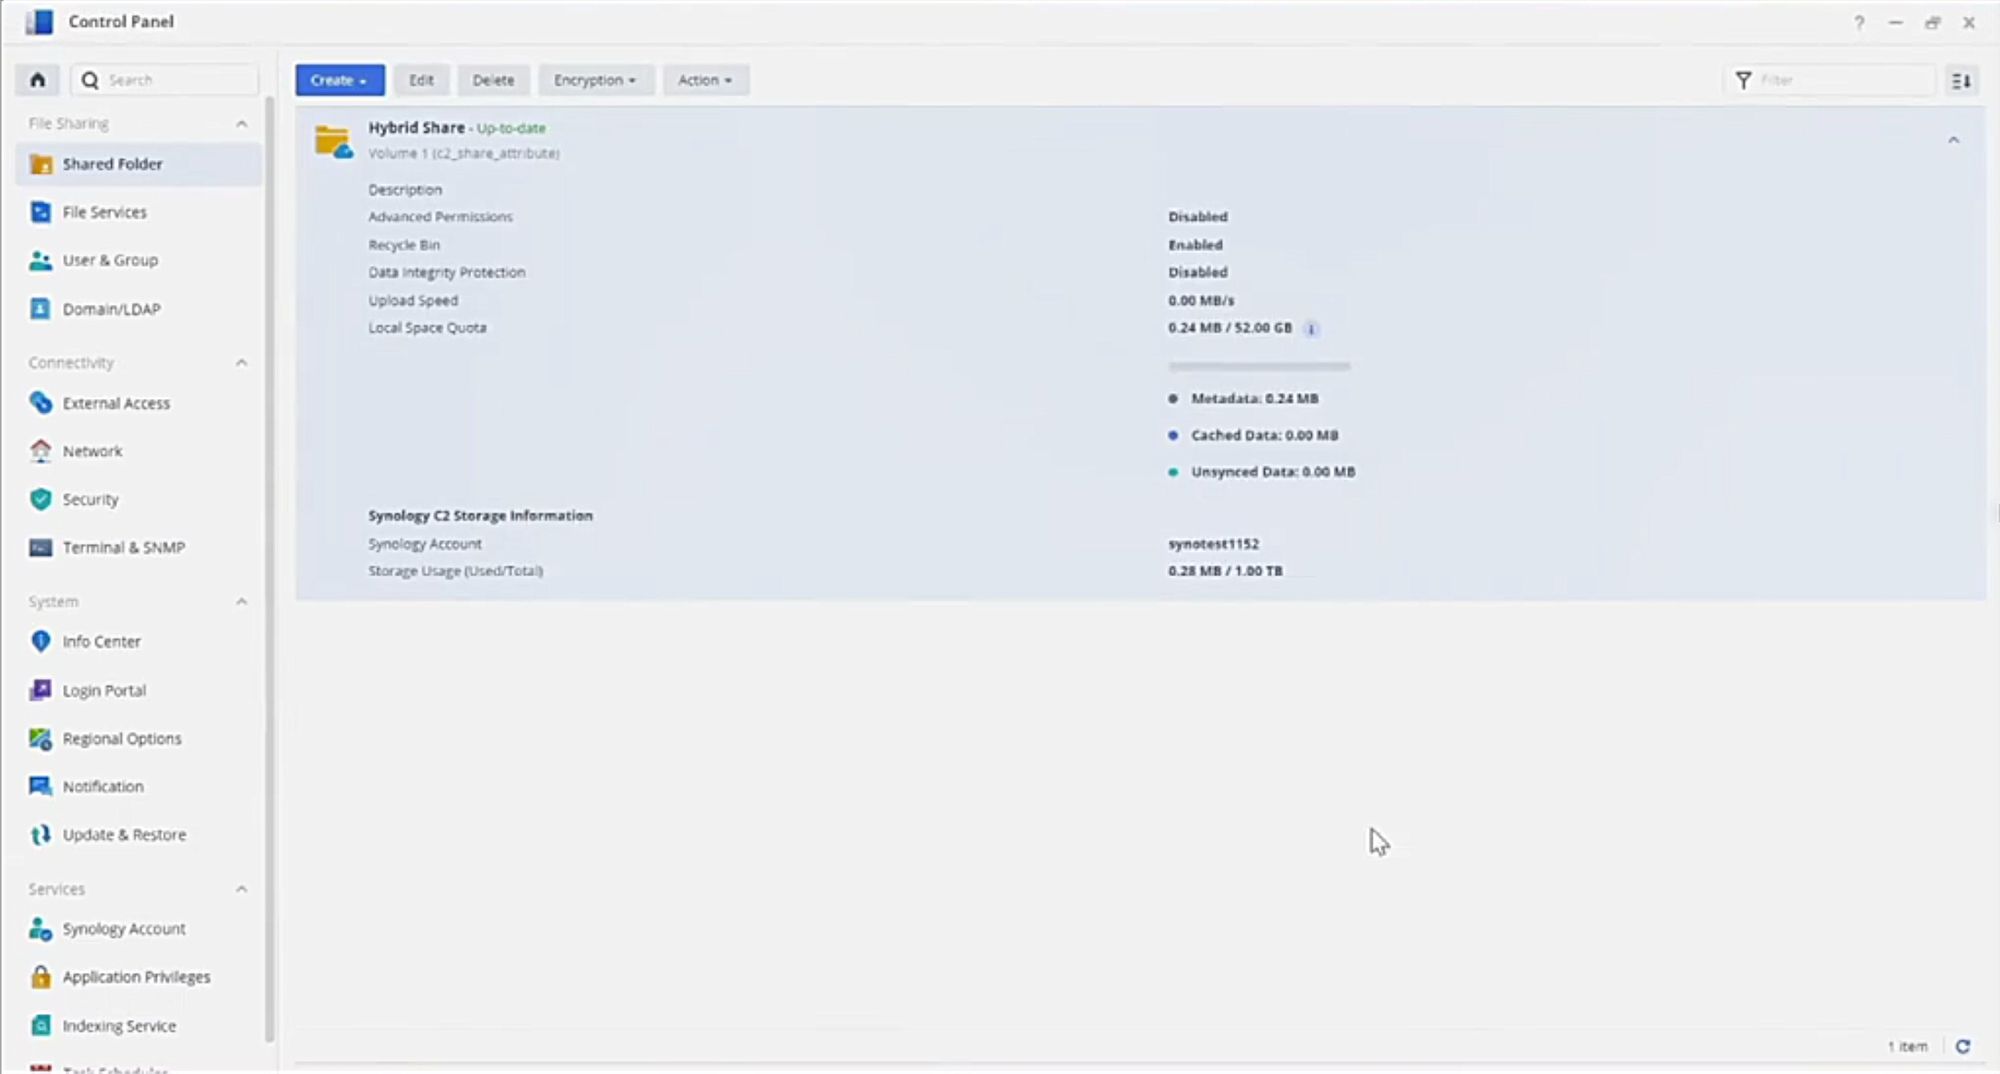Select the Notification menu label
Viewport: 2000px width, 1074px height.
(x=103, y=786)
